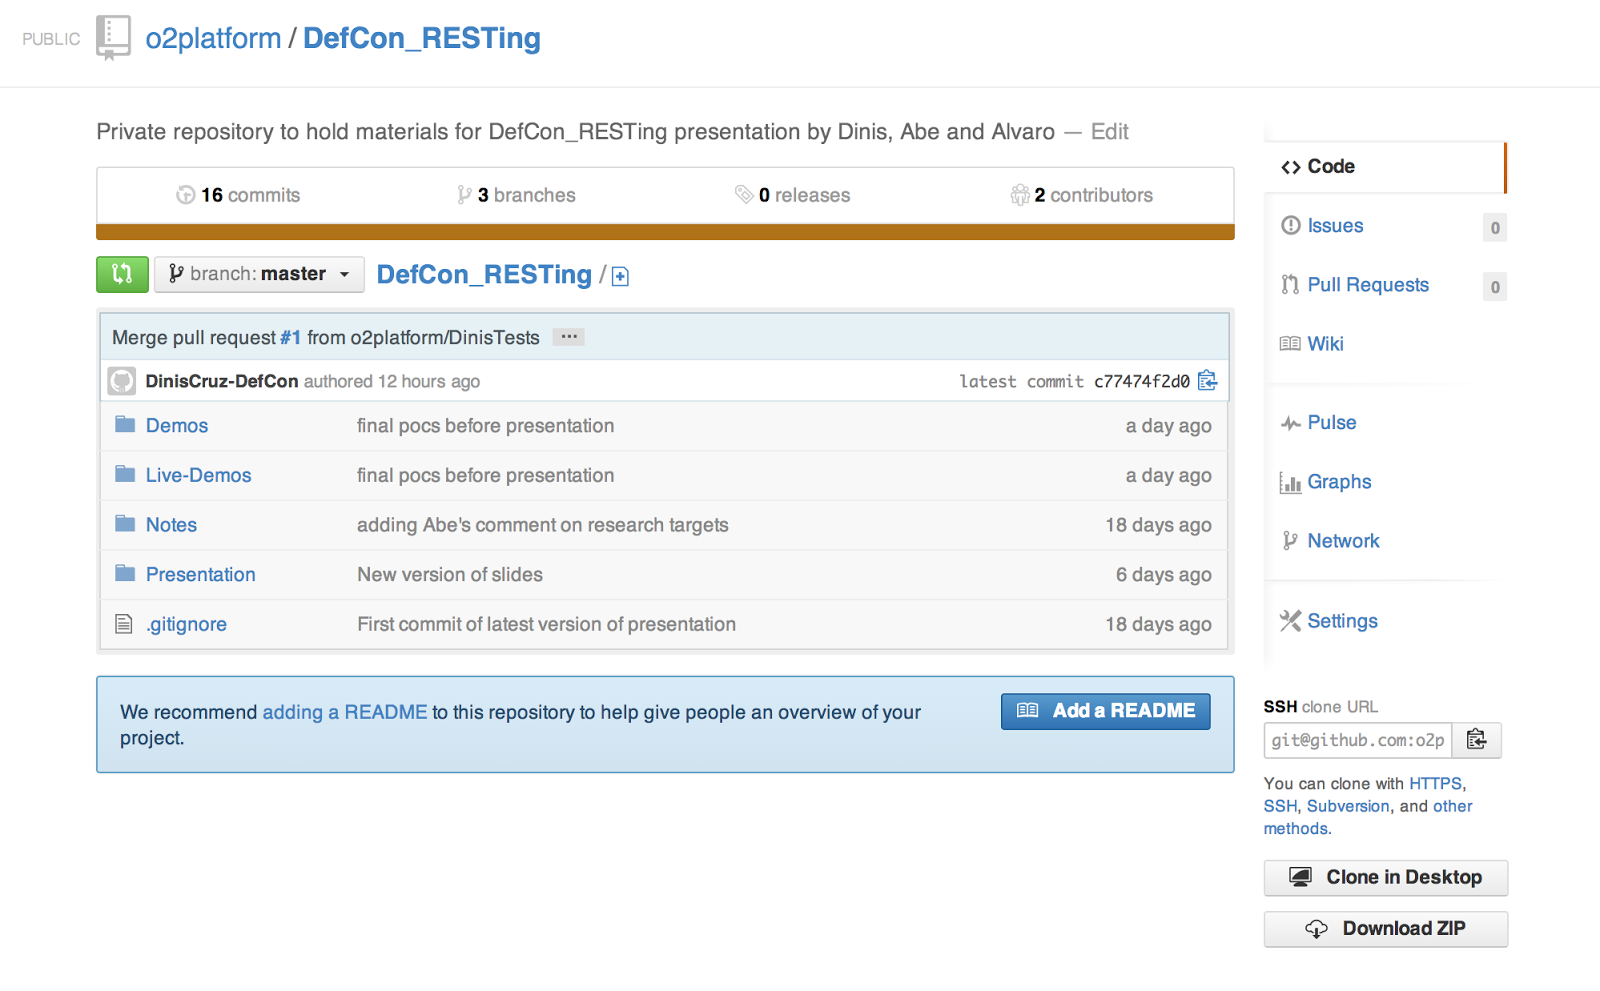
Task: Open the Live-Demos folder link
Action: tap(198, 475)
